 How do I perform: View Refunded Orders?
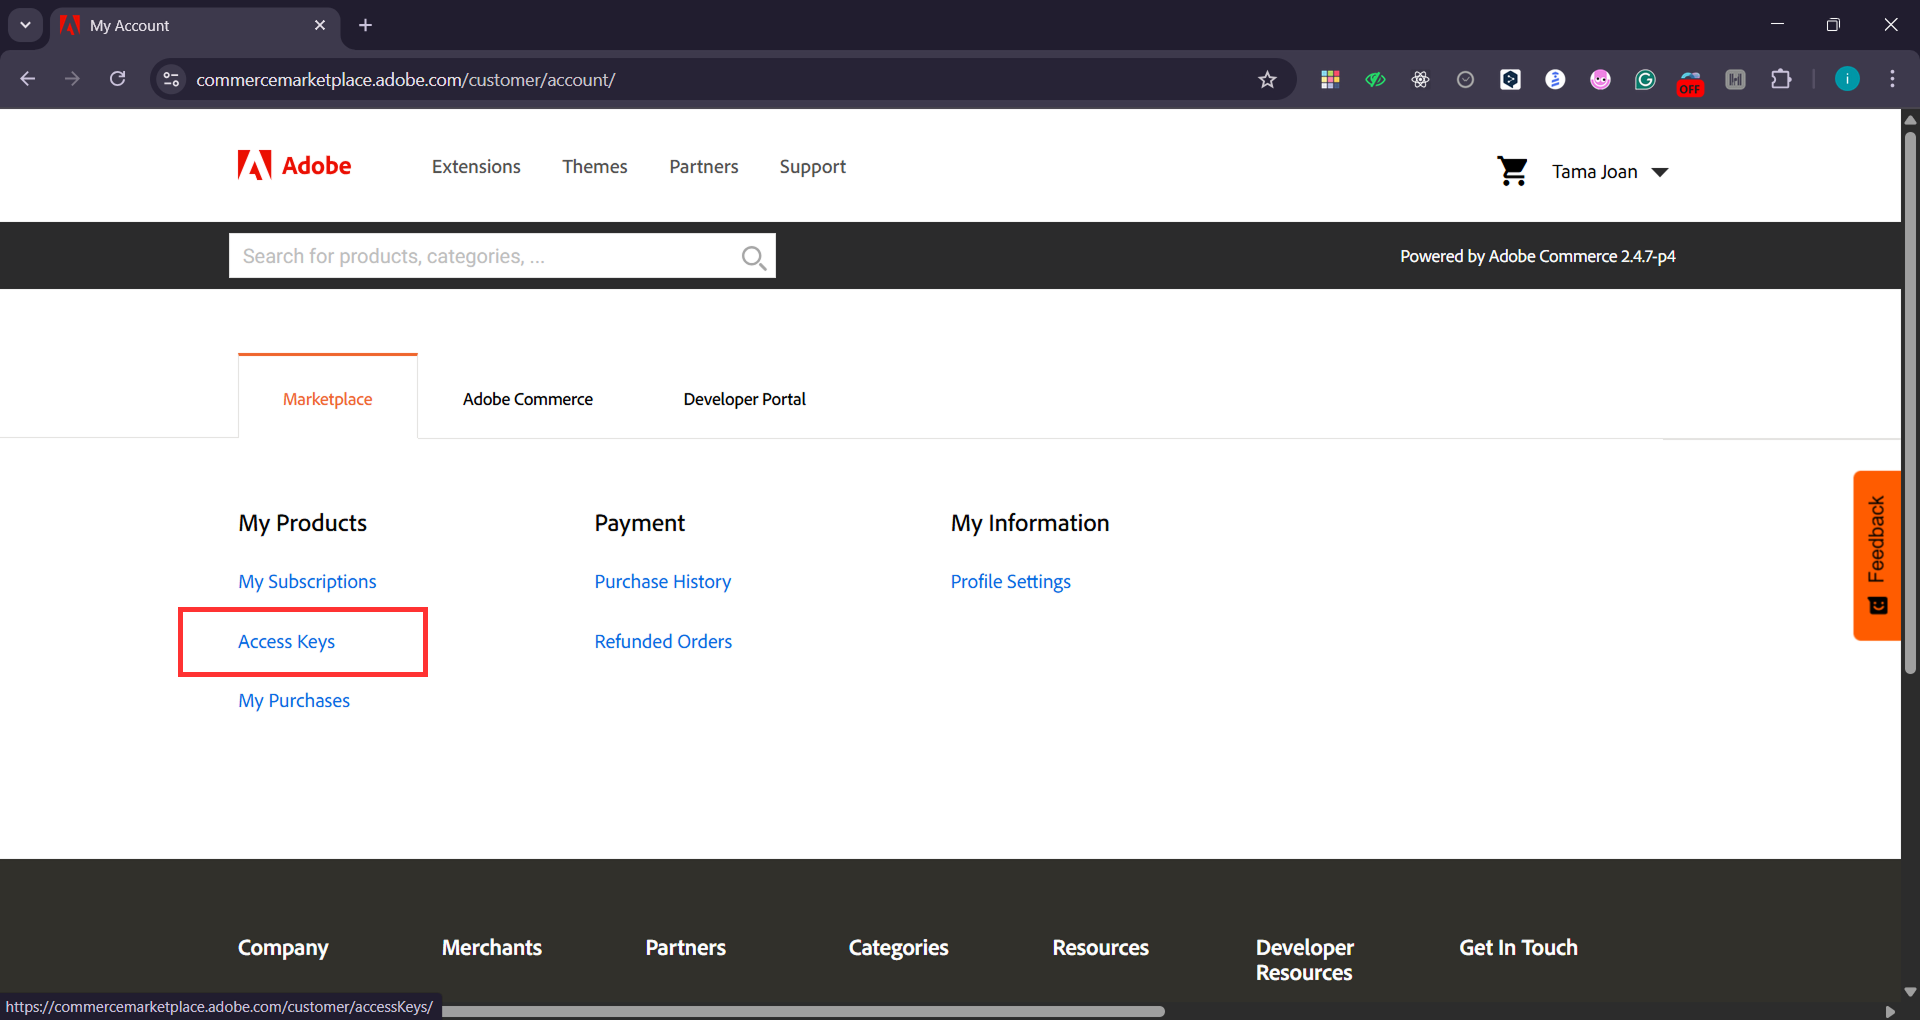pyautogui.click(x=663, y=641)
